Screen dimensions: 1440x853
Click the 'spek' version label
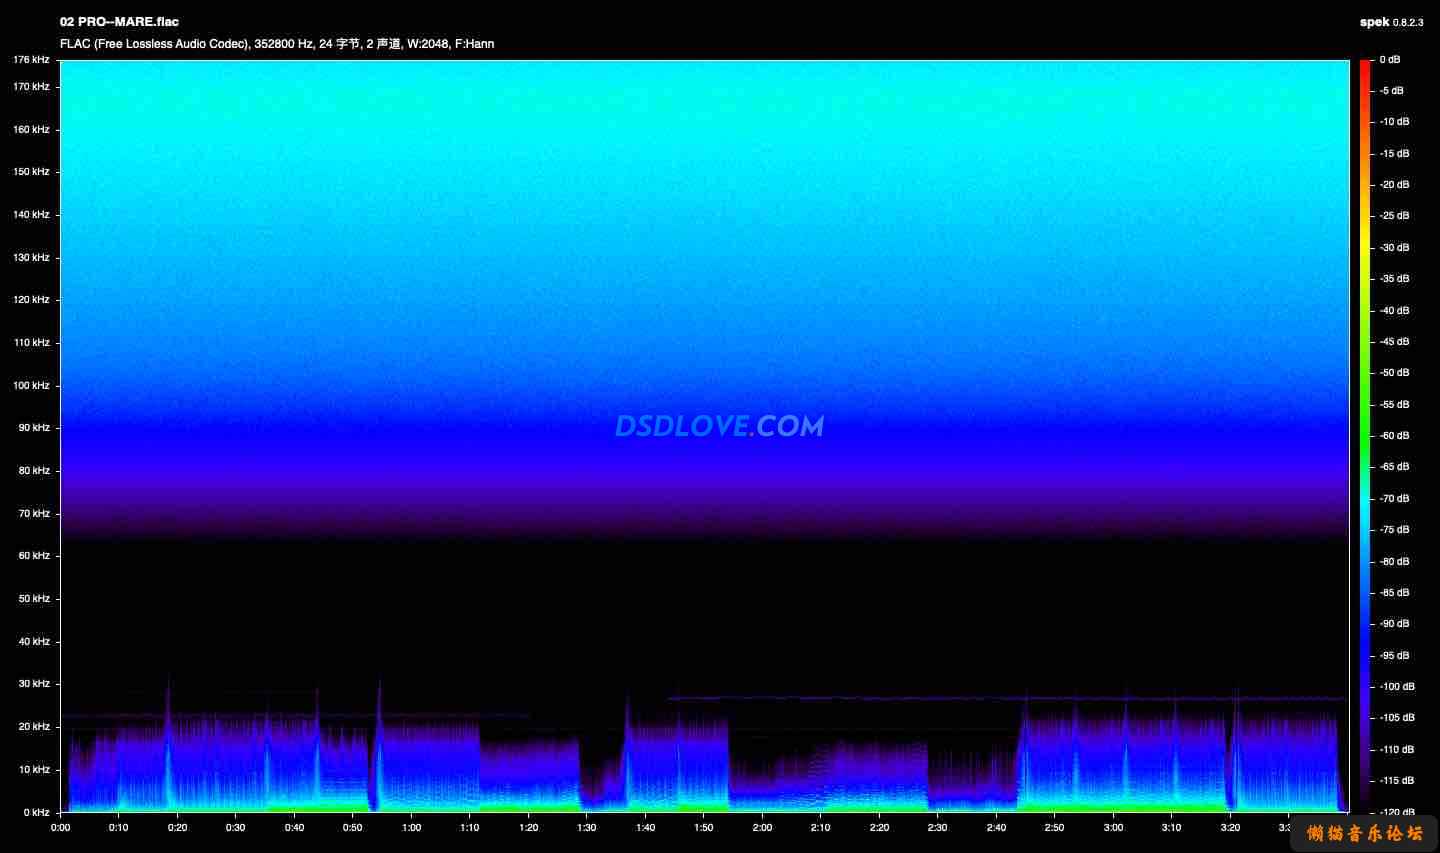click(1391, 22)
